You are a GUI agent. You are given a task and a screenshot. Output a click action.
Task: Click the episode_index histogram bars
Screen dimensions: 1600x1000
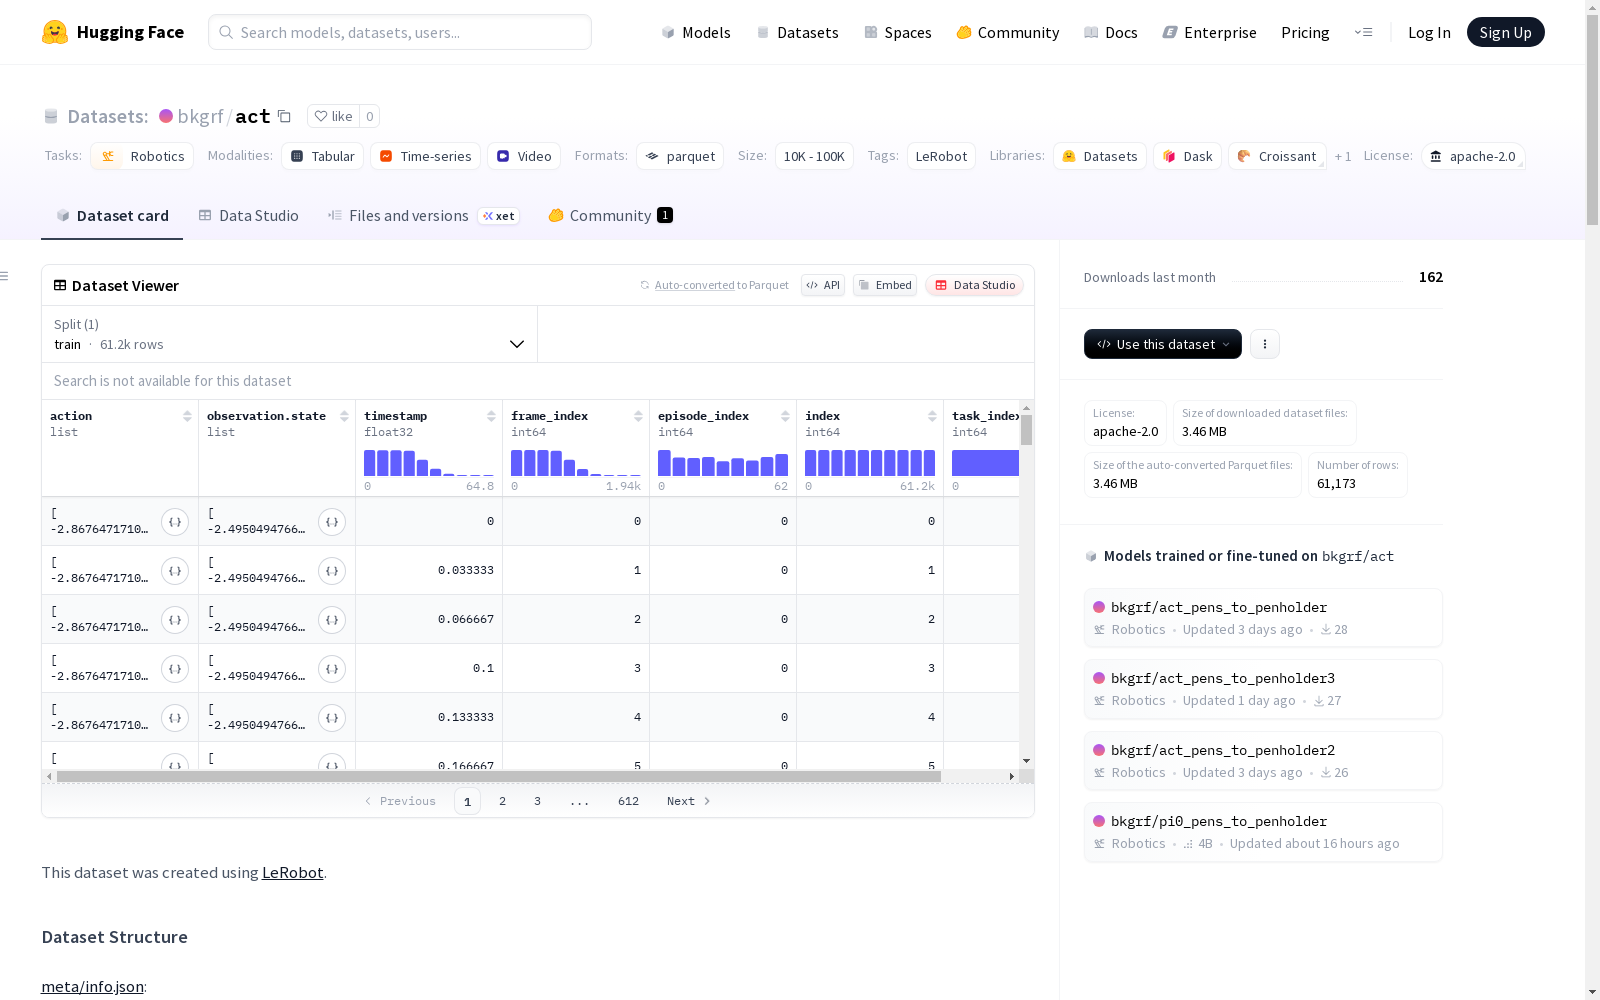tap(723, 462)
